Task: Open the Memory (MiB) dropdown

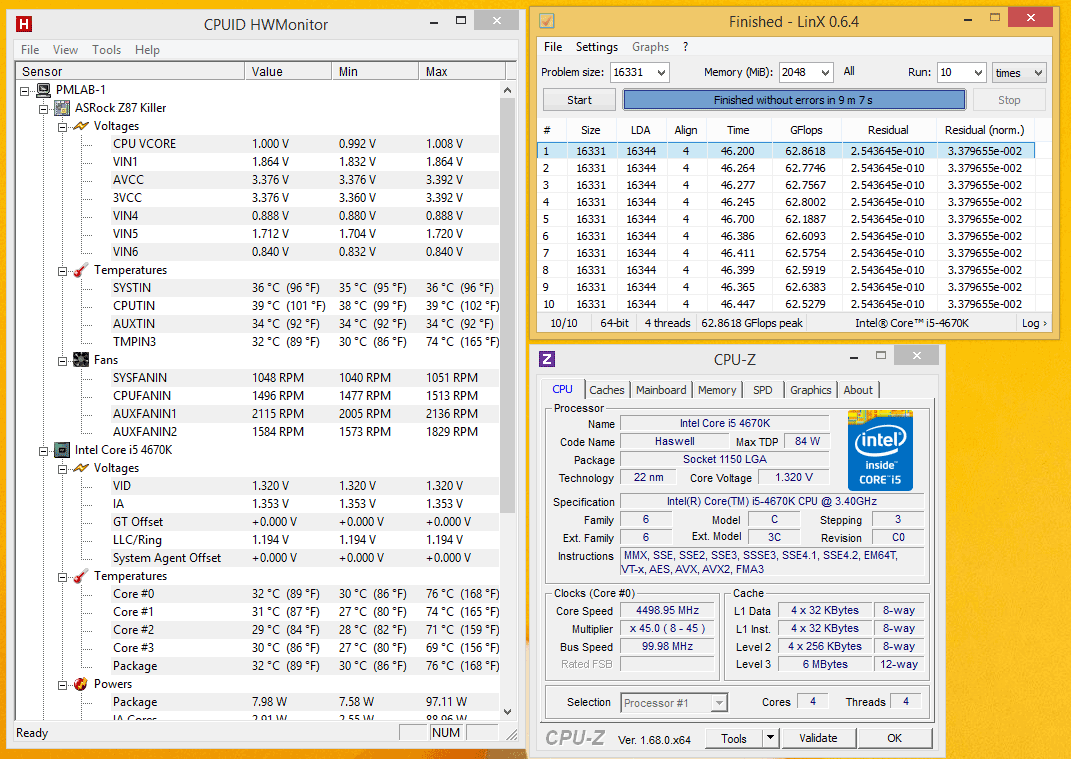Action: point(824,73)
